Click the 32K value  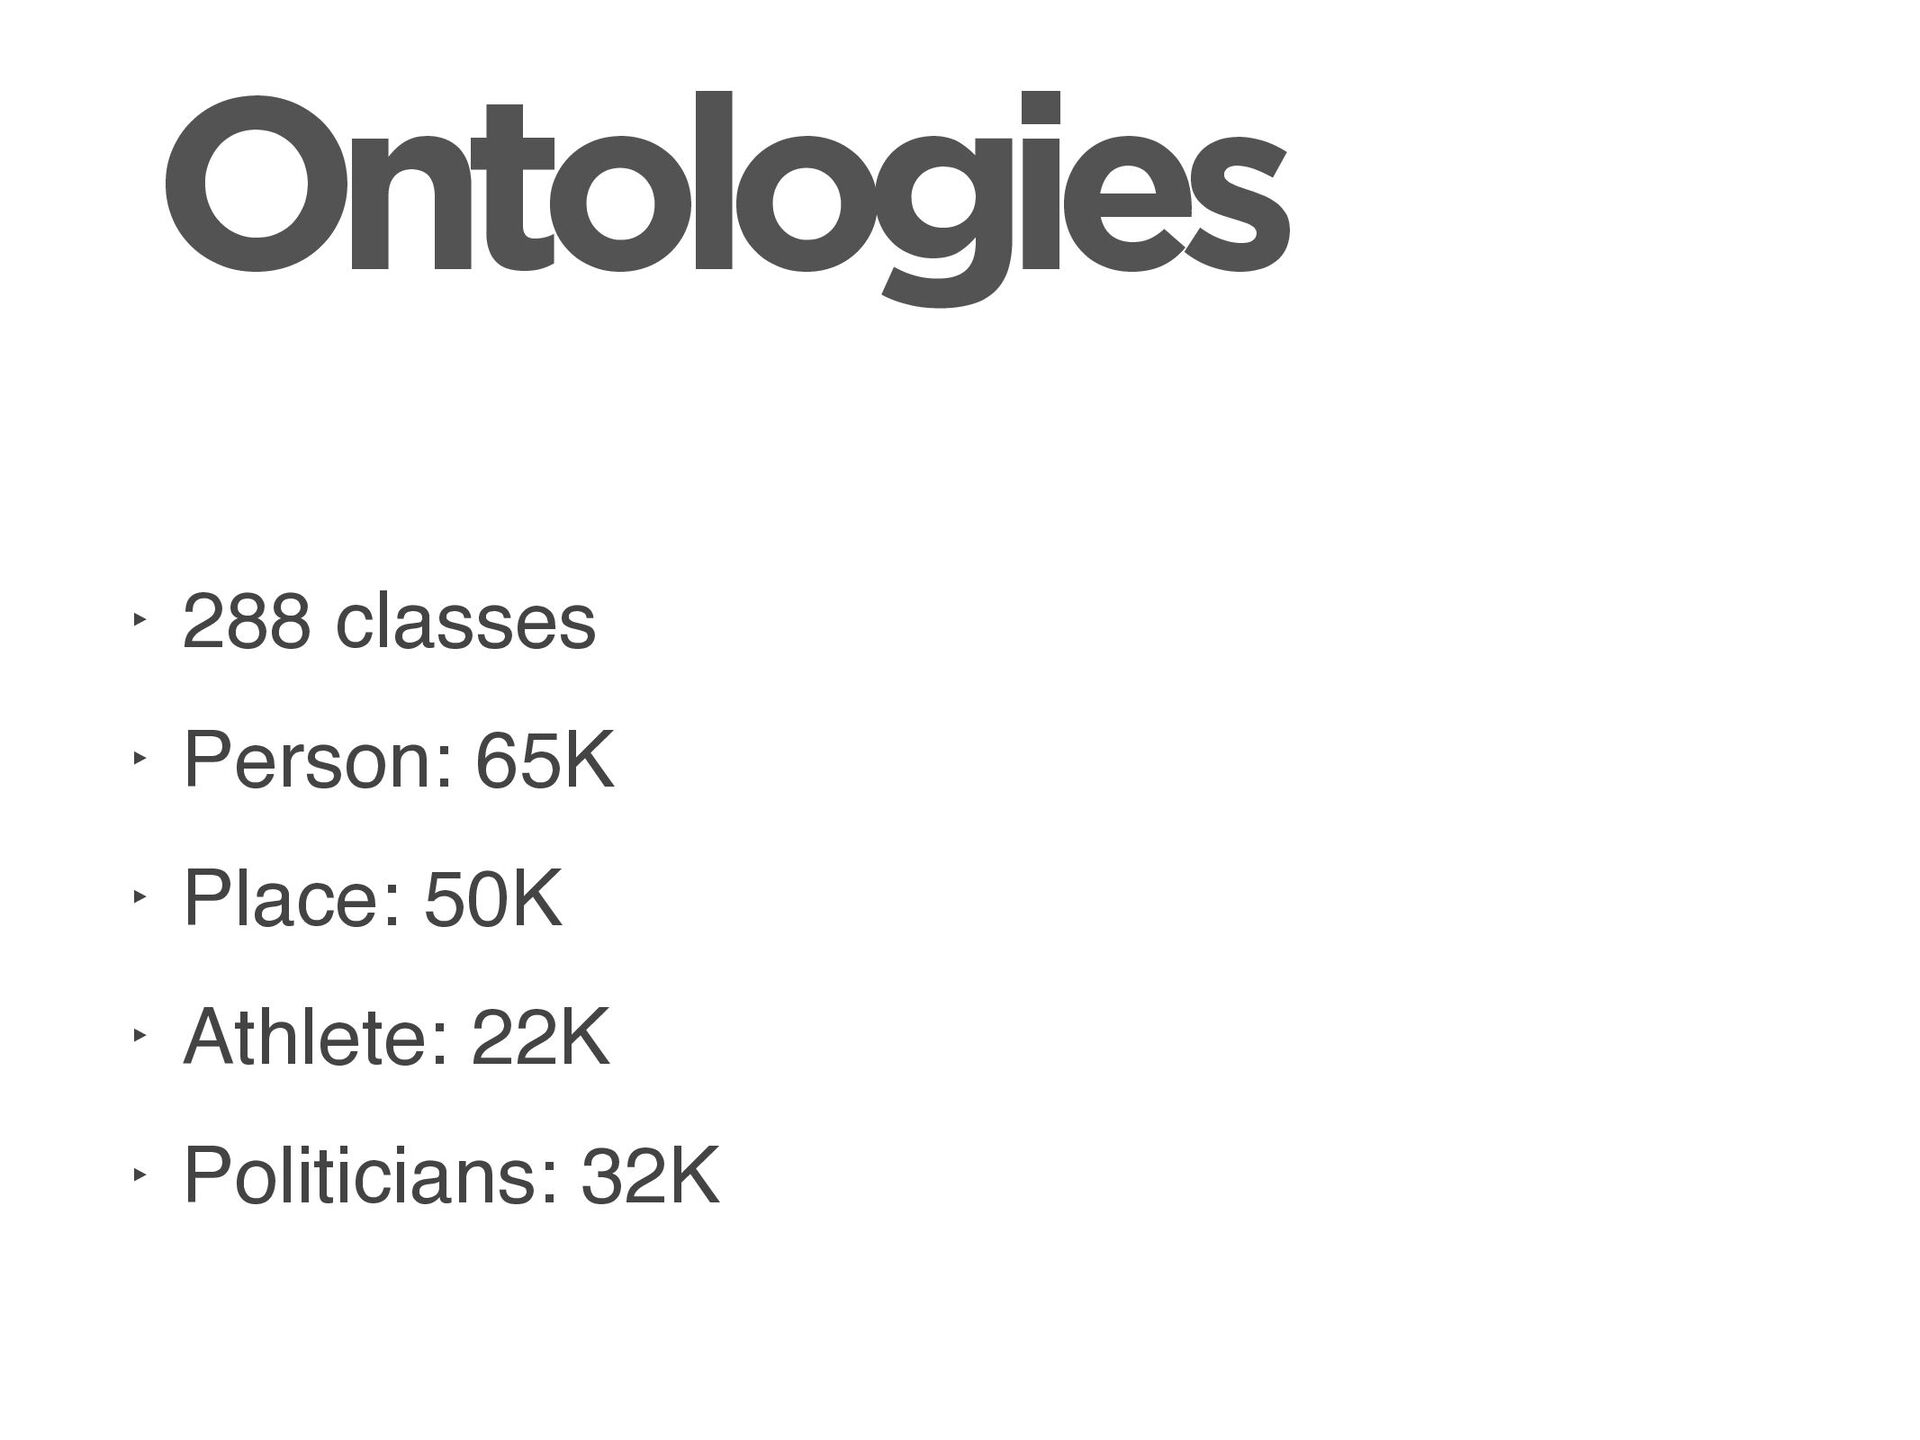coord(651,1177)
